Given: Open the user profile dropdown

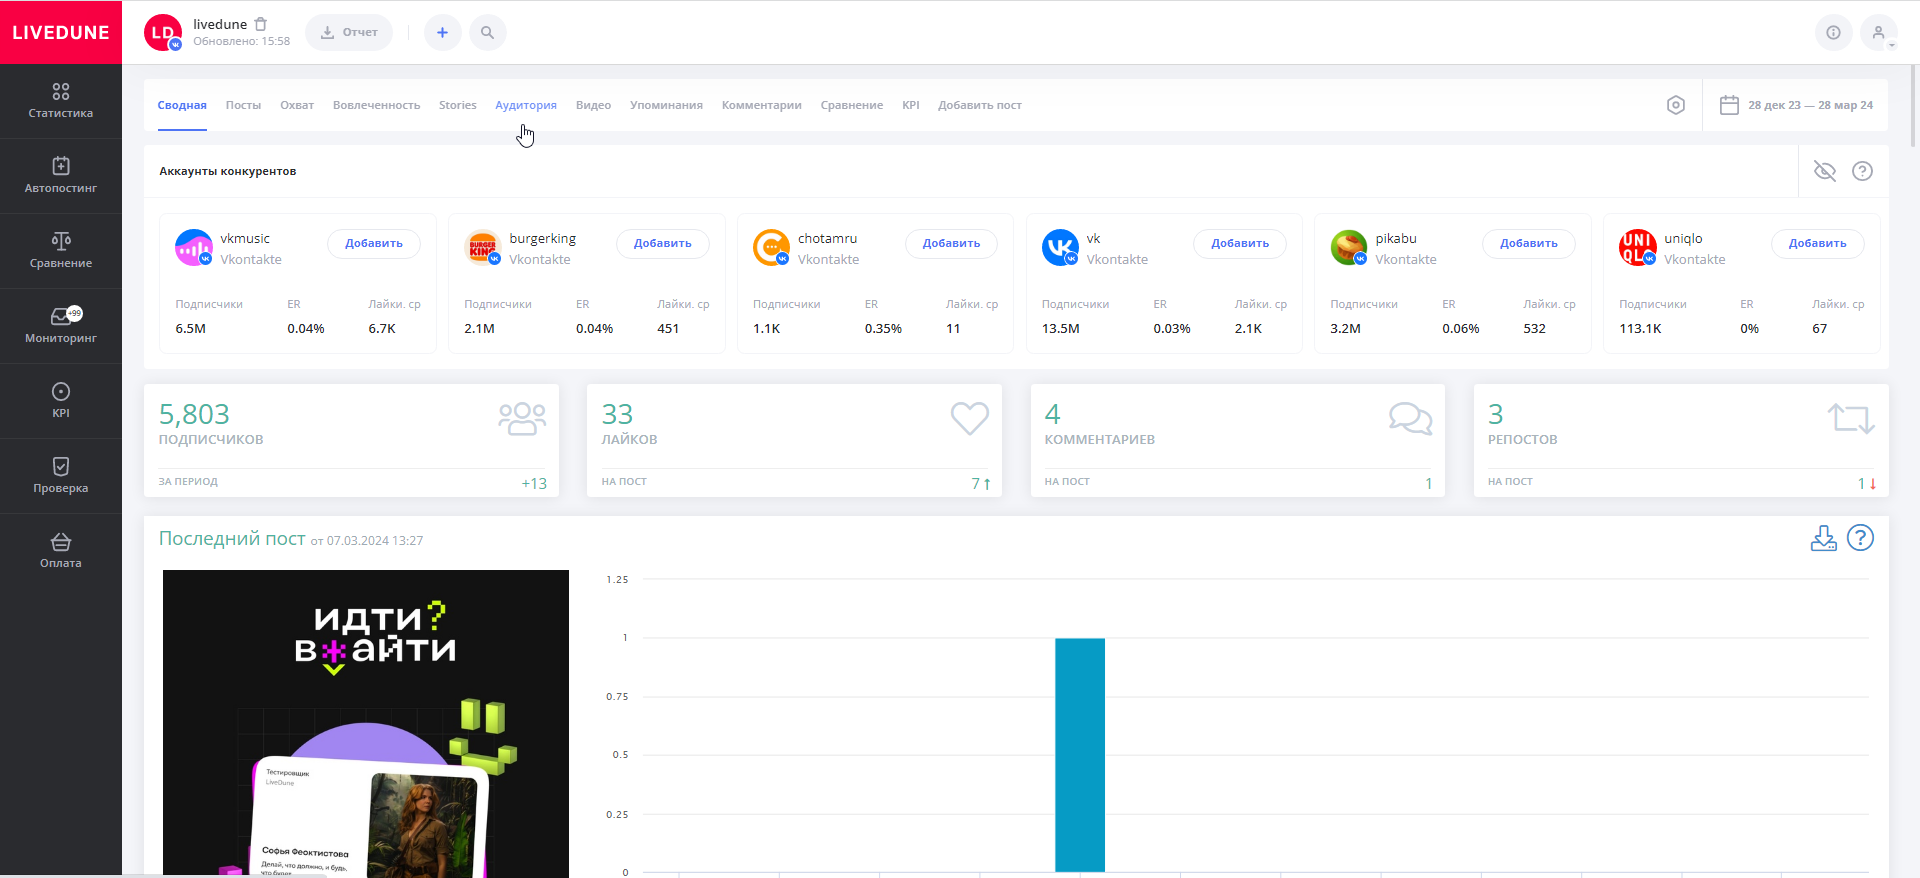Looking at the screenshot, I should [1879, 33].
